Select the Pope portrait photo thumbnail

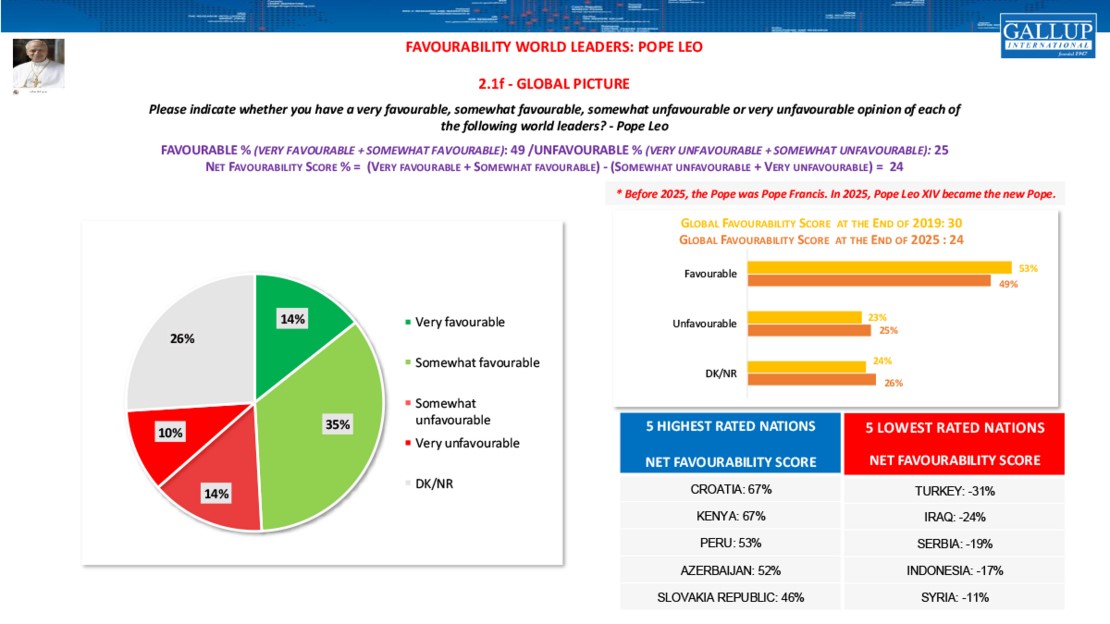(x=38, y=65)
